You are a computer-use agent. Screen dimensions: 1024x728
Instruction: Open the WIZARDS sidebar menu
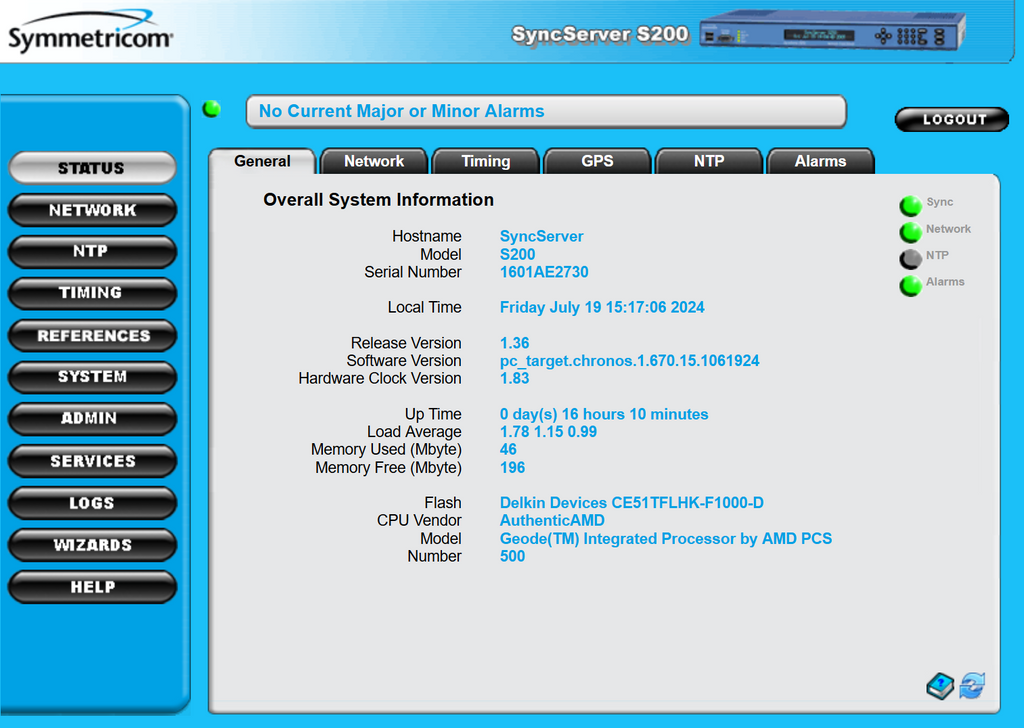[x=93, y=545]
